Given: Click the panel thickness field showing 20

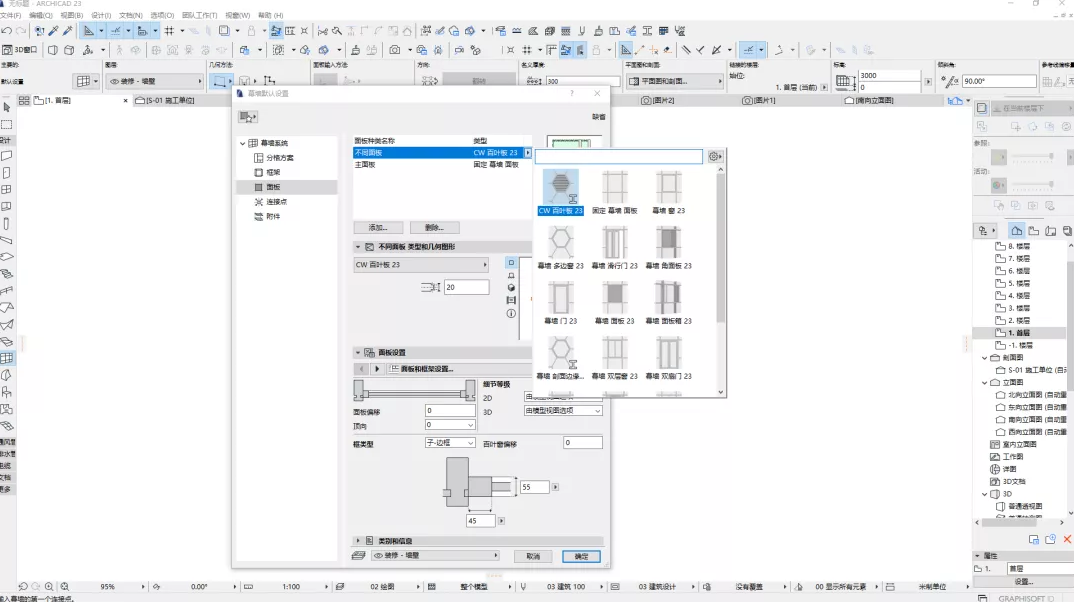Looking at the screenshot, I should (x=466, y=287).
